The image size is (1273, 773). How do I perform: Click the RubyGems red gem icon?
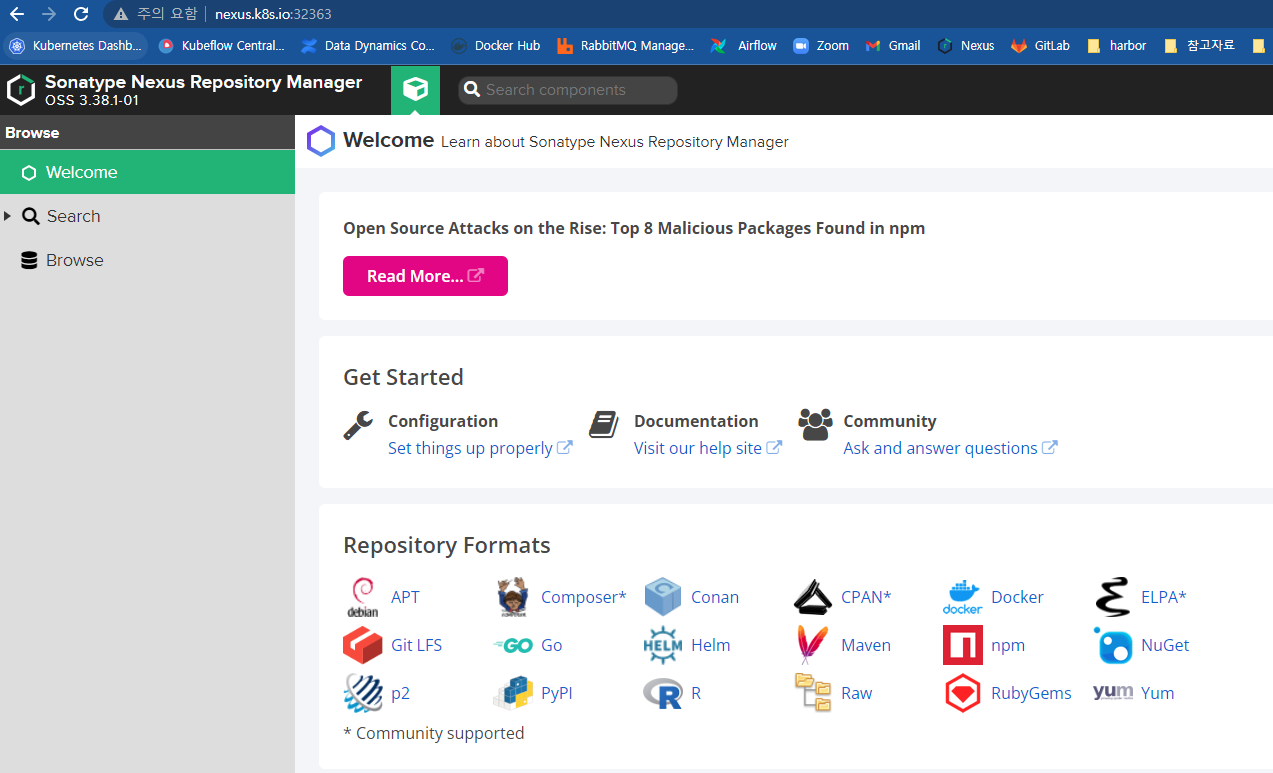[x=962, y=693]
